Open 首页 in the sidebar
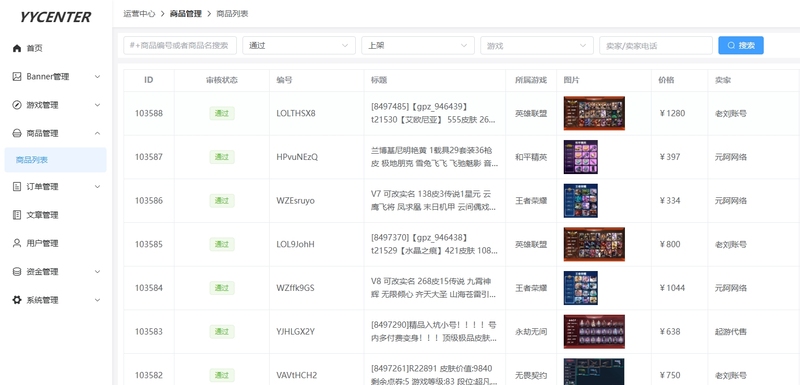Viewport: 800px width, 385px height. pos(35,48)
